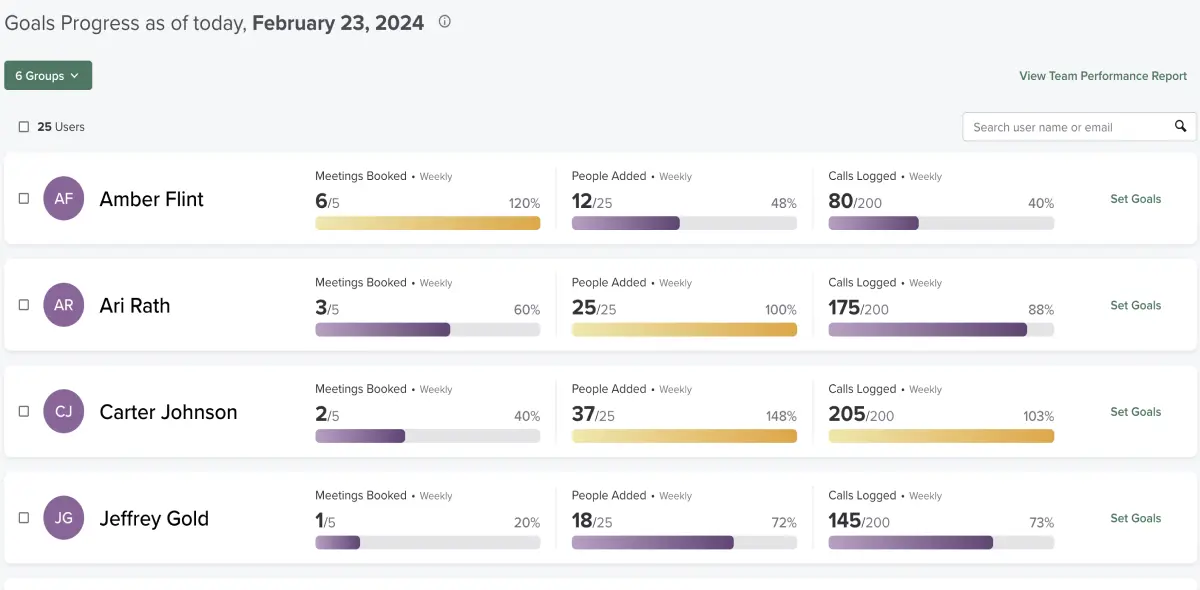Click the Ari Rath user name

(x=135, y=305)
